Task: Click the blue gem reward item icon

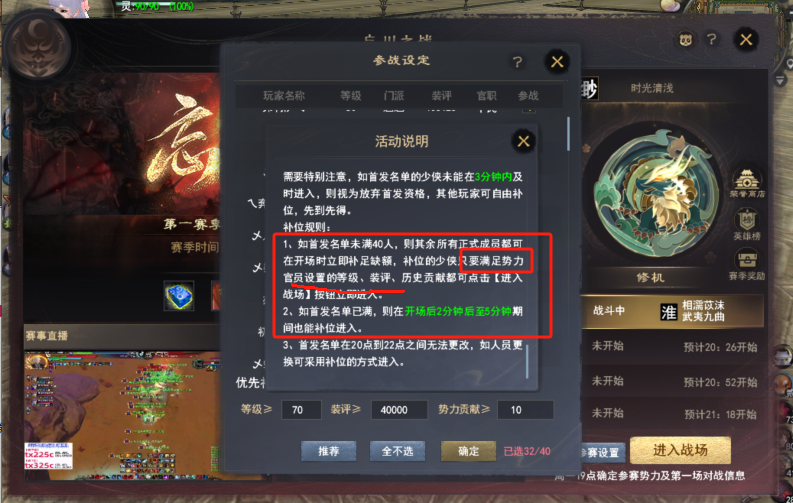Action: [179, 296]
